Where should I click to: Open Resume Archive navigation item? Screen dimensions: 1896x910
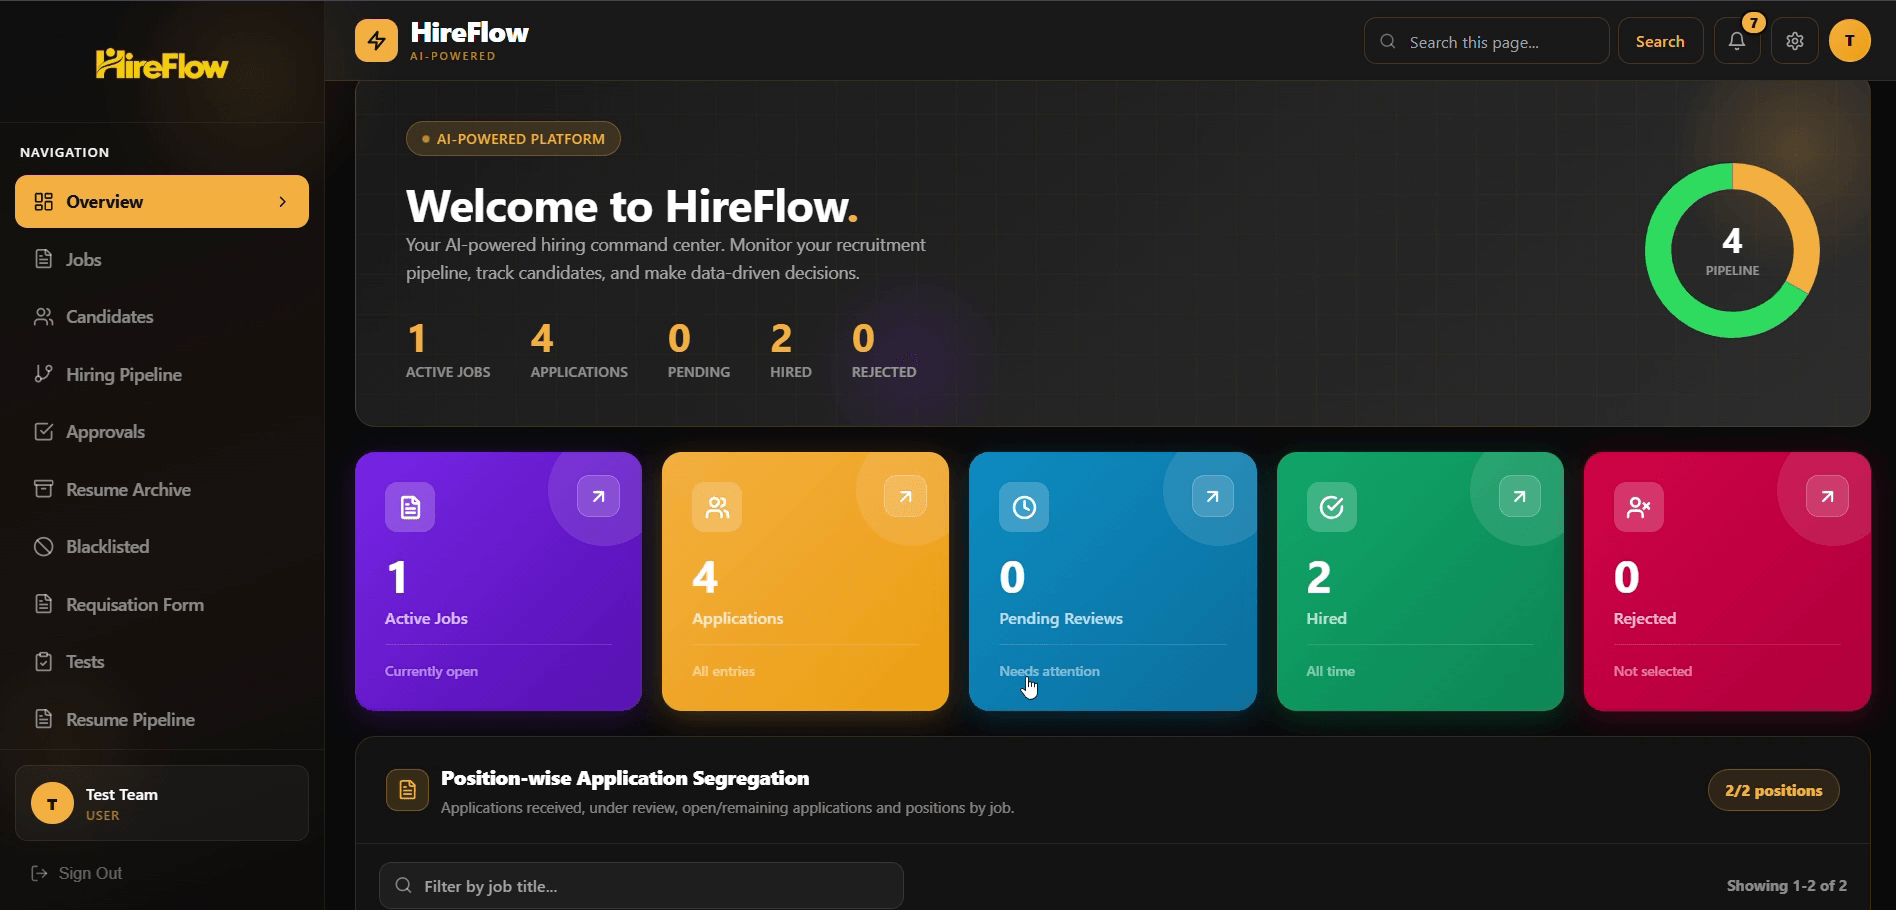click(x=162, y=489)
